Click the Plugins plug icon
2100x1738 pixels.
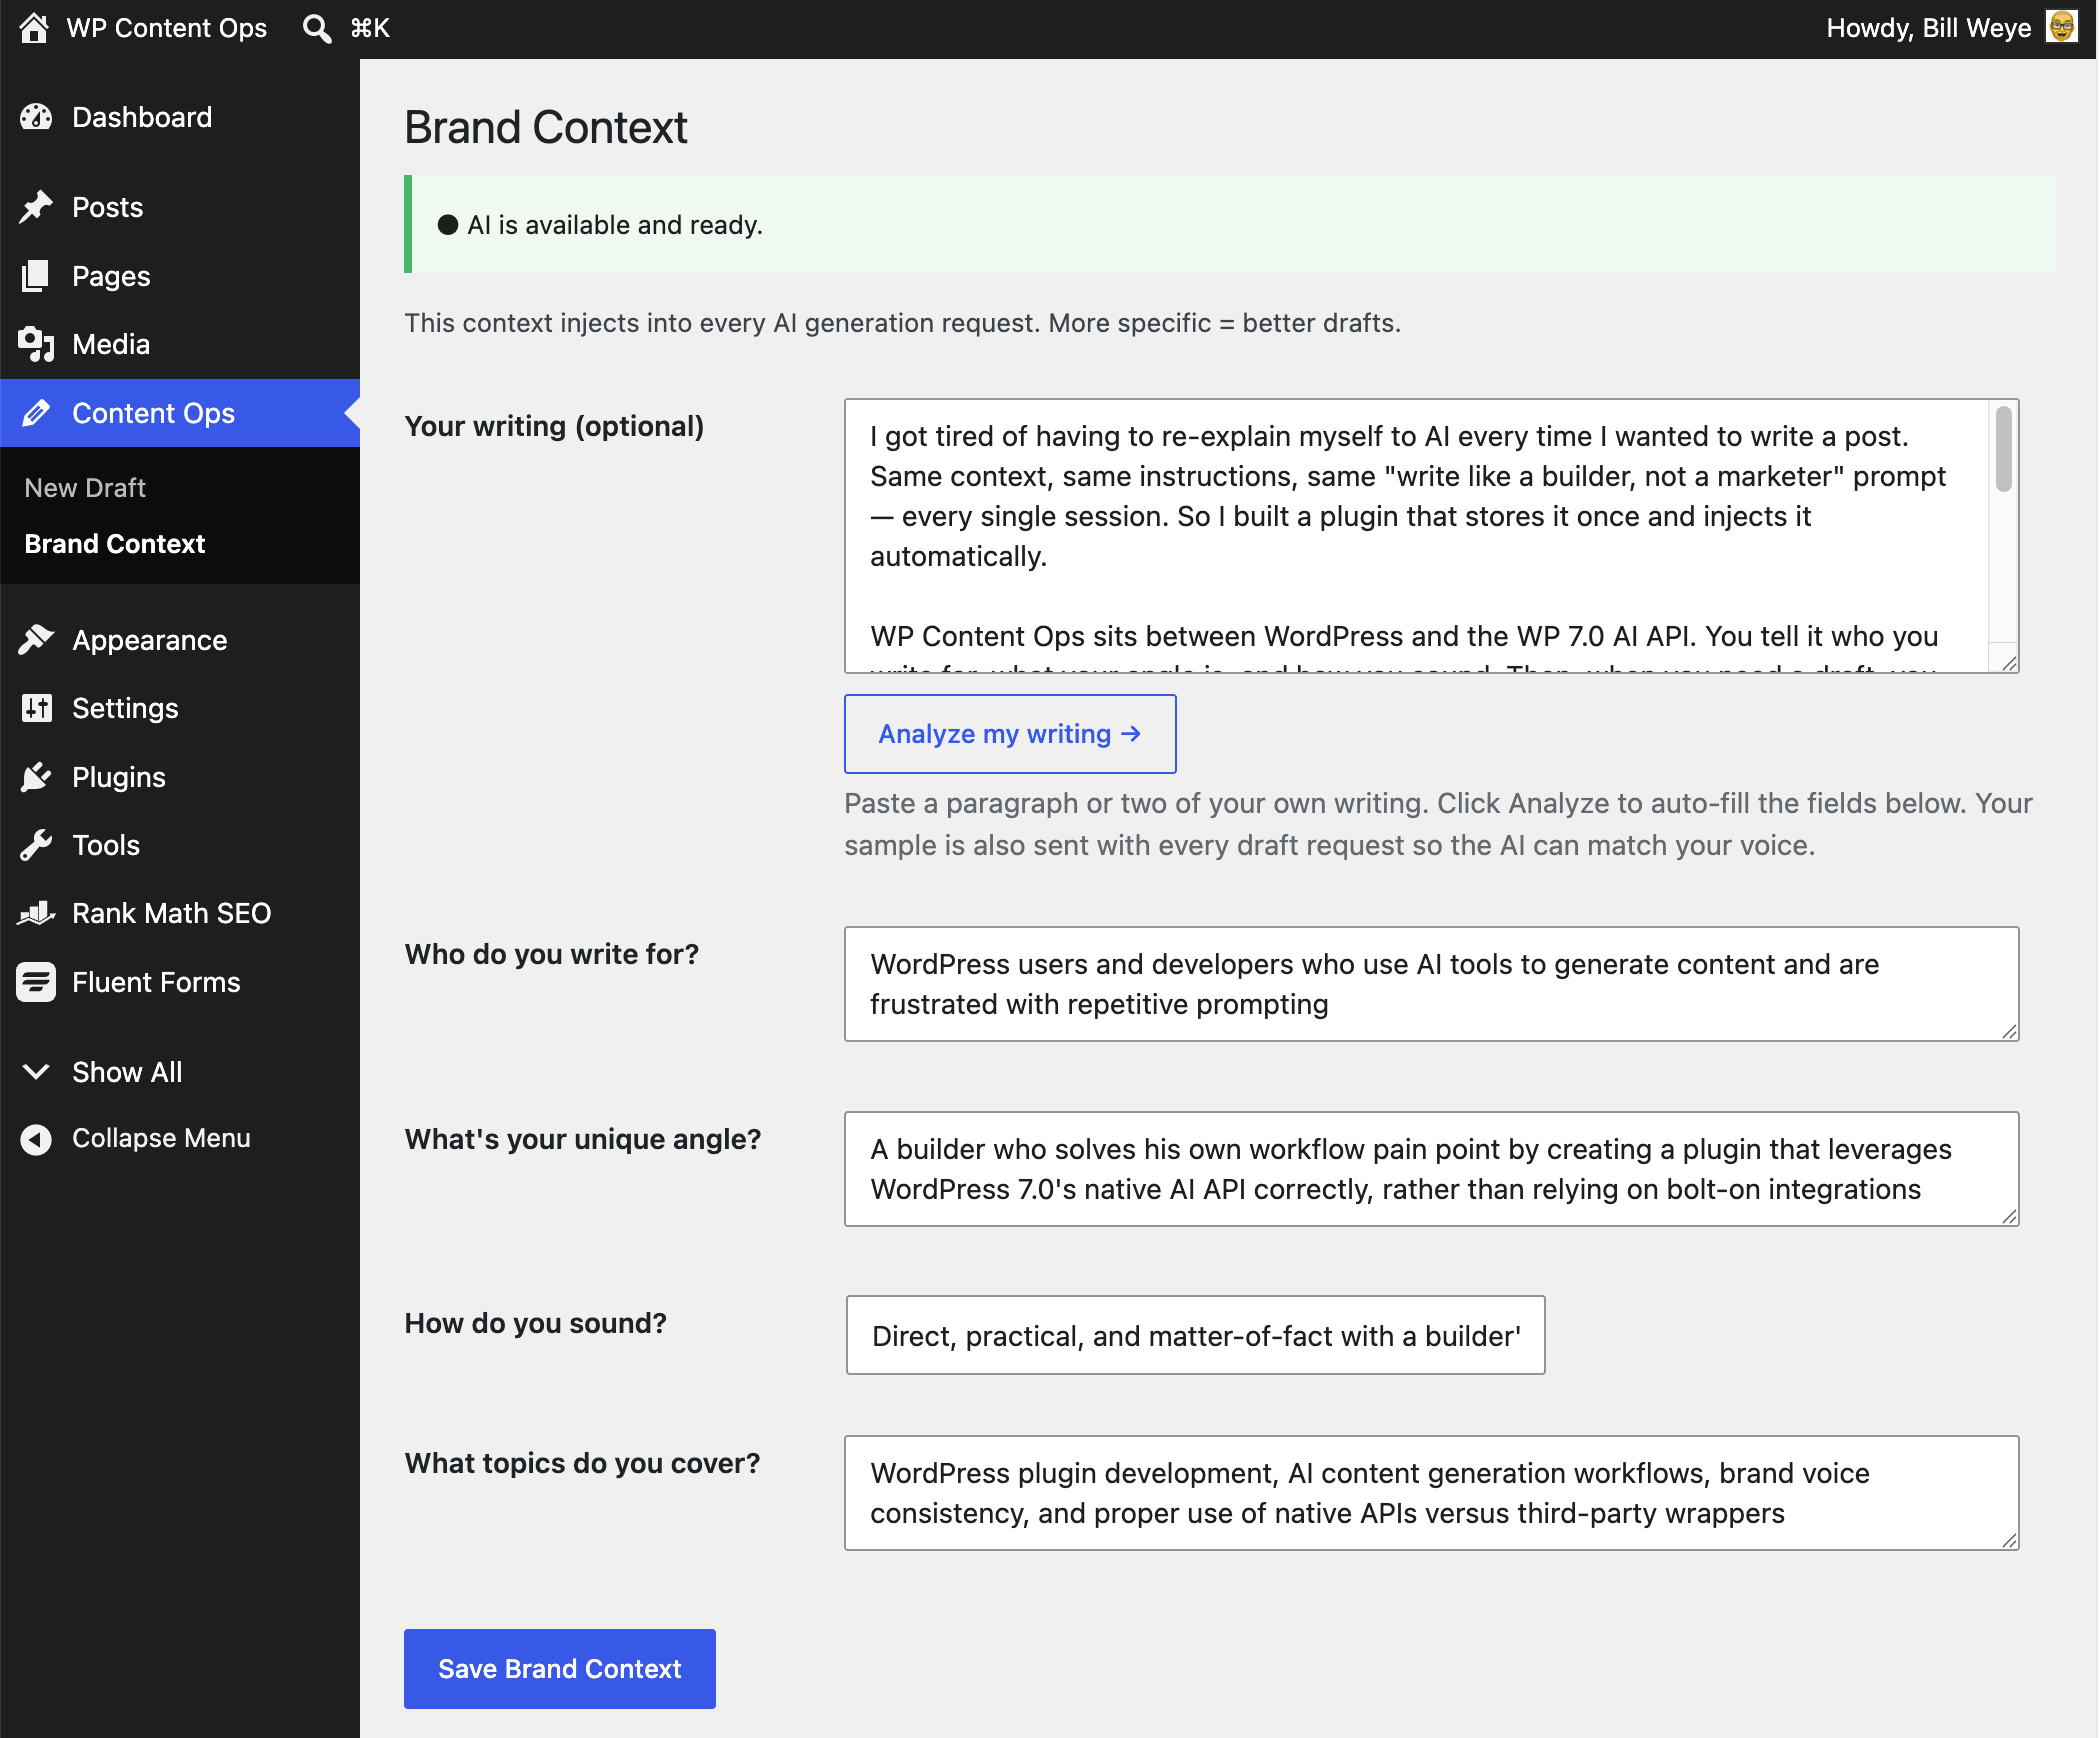click(x=36, y=777)
